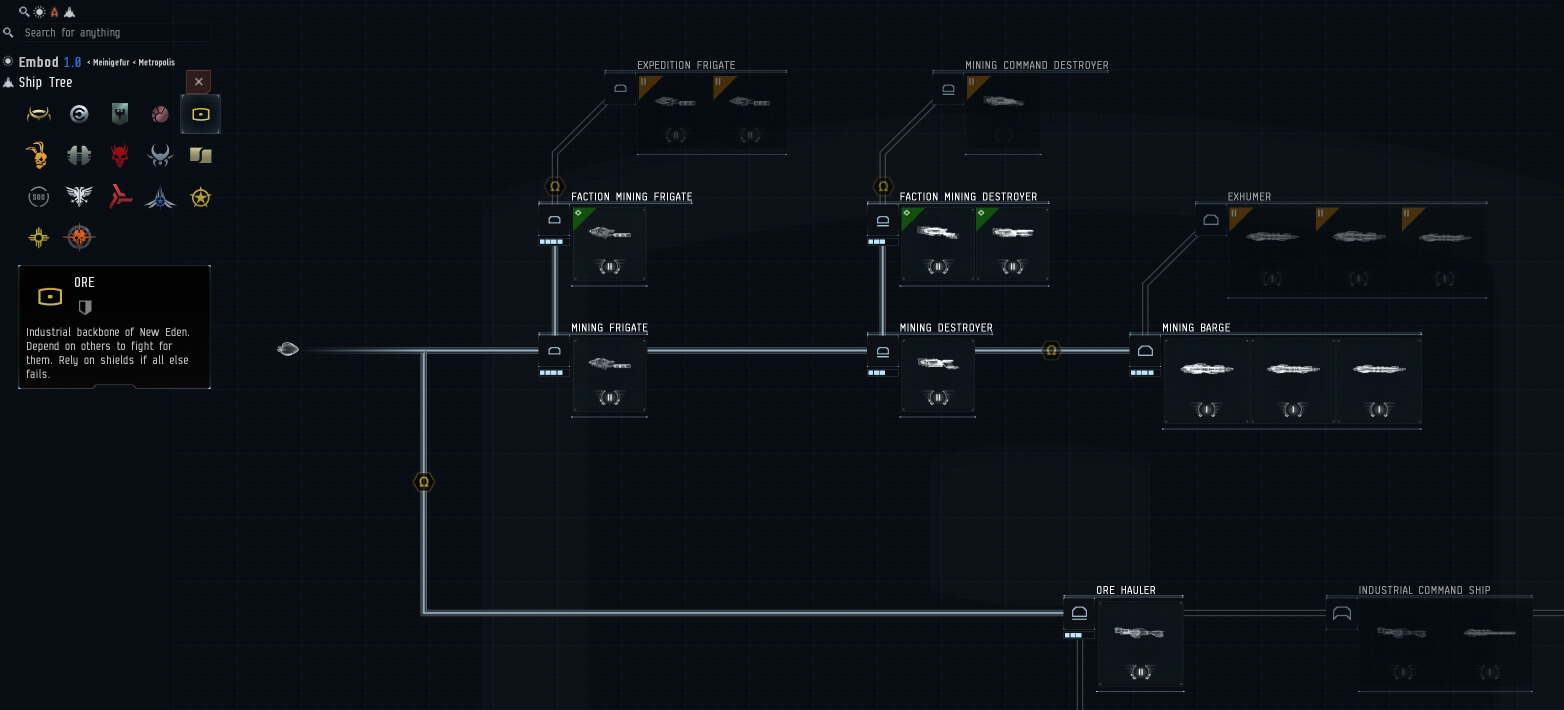Select the red demon skull faction icon
Image resolution: width=1564 pixels, height=710 pixels.
120,155
